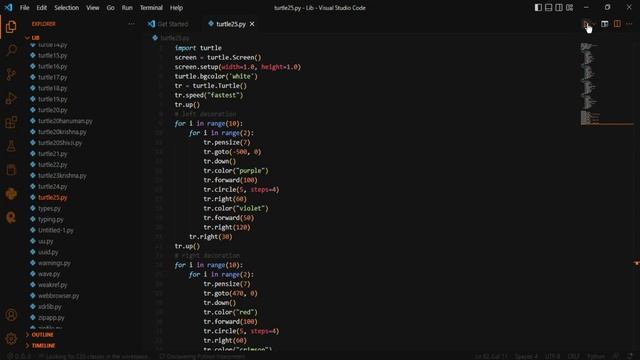The height and width of the screenshot is (360, 640).
Task: Open the Python icon in activity bar
Action: [11, 193]
